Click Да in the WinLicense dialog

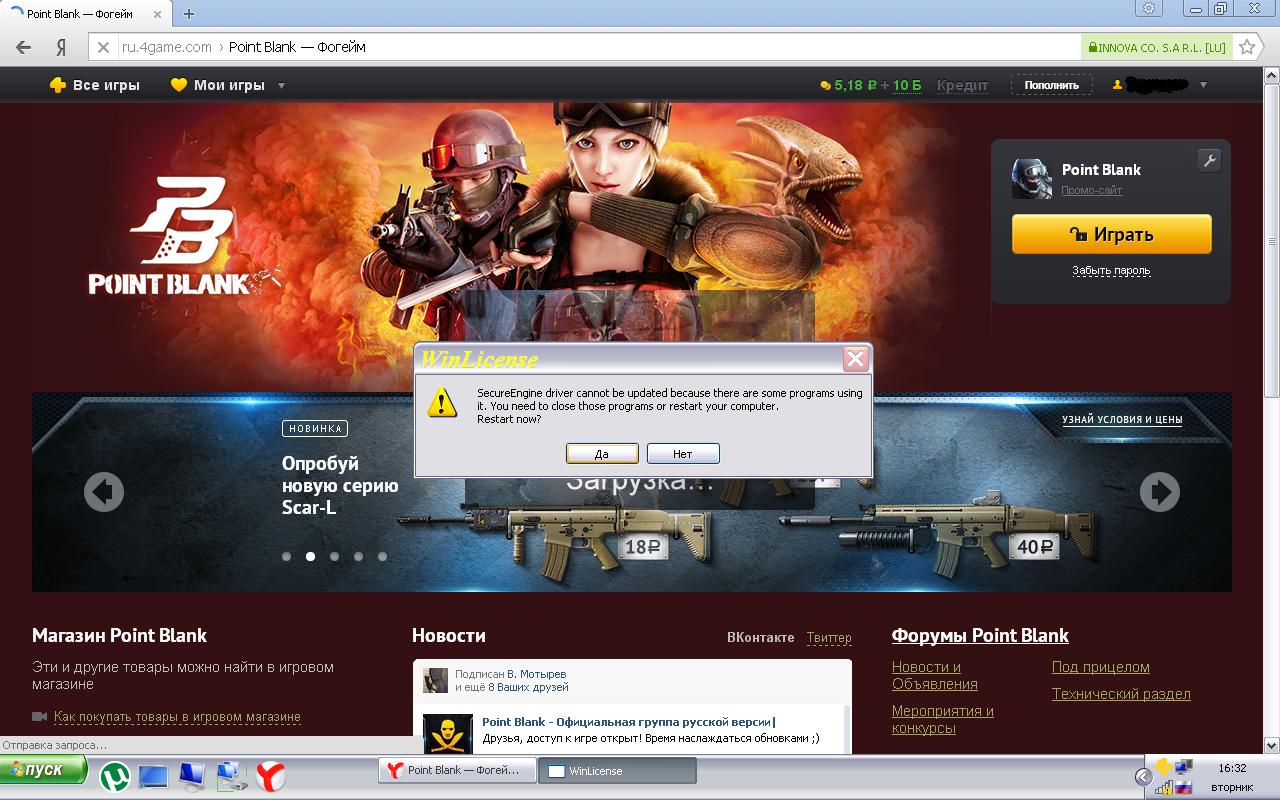pyautogui.click(x=602, y=454)
